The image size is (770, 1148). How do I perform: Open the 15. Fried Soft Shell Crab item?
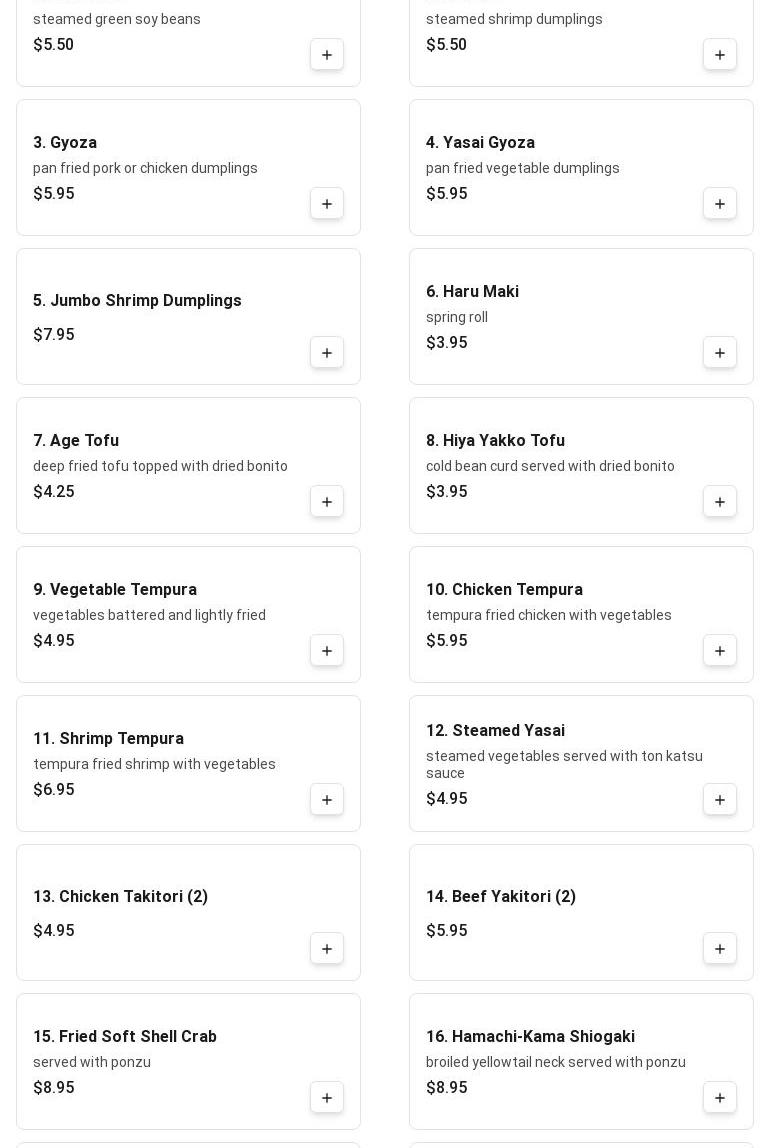click(125, 1037)
